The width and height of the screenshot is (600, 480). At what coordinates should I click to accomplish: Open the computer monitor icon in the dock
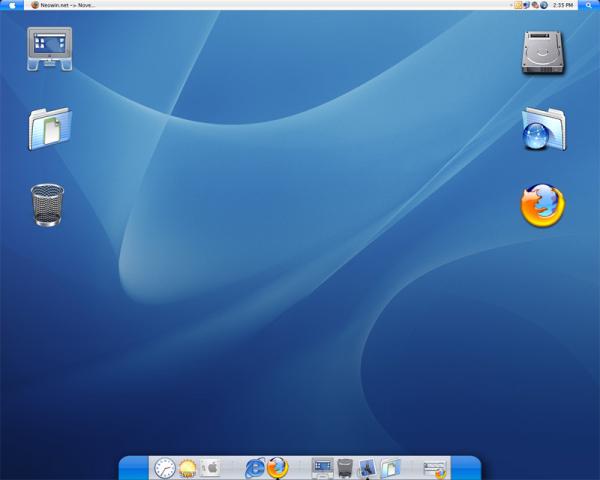(322, 468)
